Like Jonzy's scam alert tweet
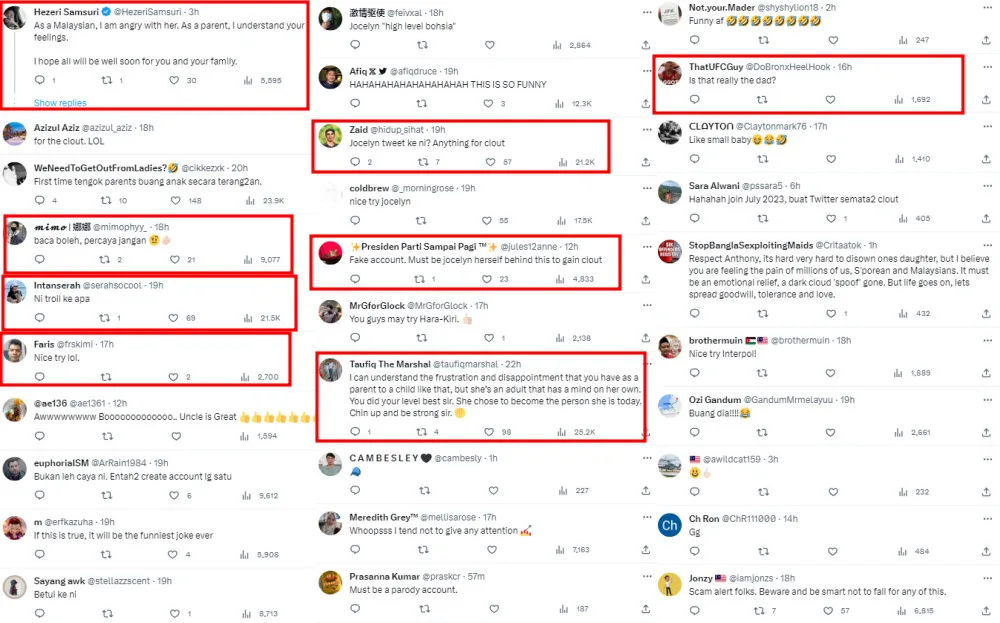This screenshot has width=1000, height=623. point(828,611)
